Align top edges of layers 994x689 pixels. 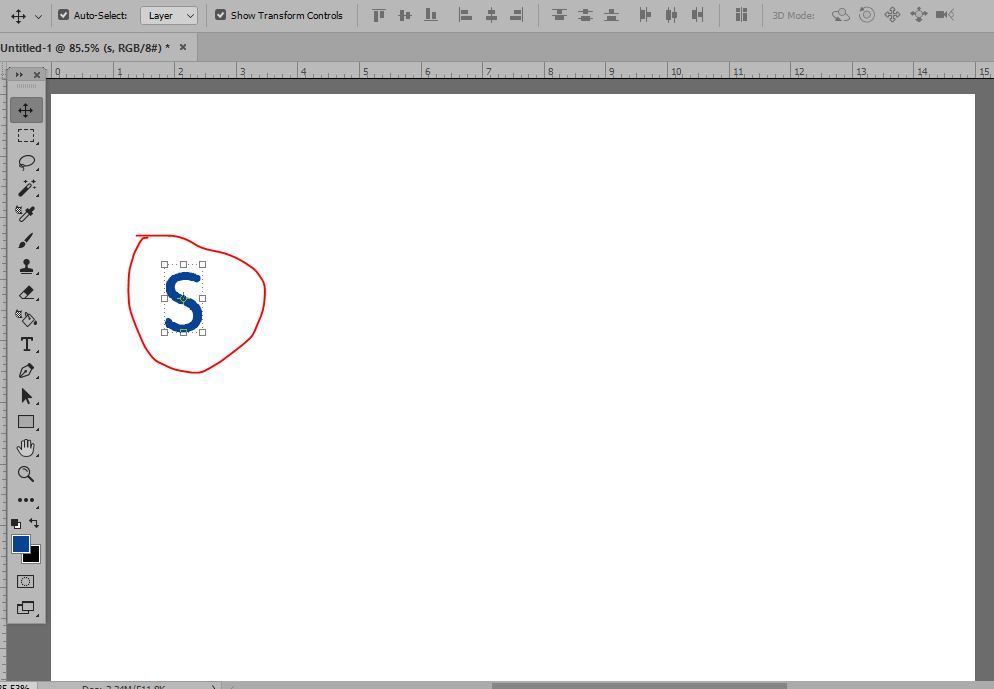[378, 15]
